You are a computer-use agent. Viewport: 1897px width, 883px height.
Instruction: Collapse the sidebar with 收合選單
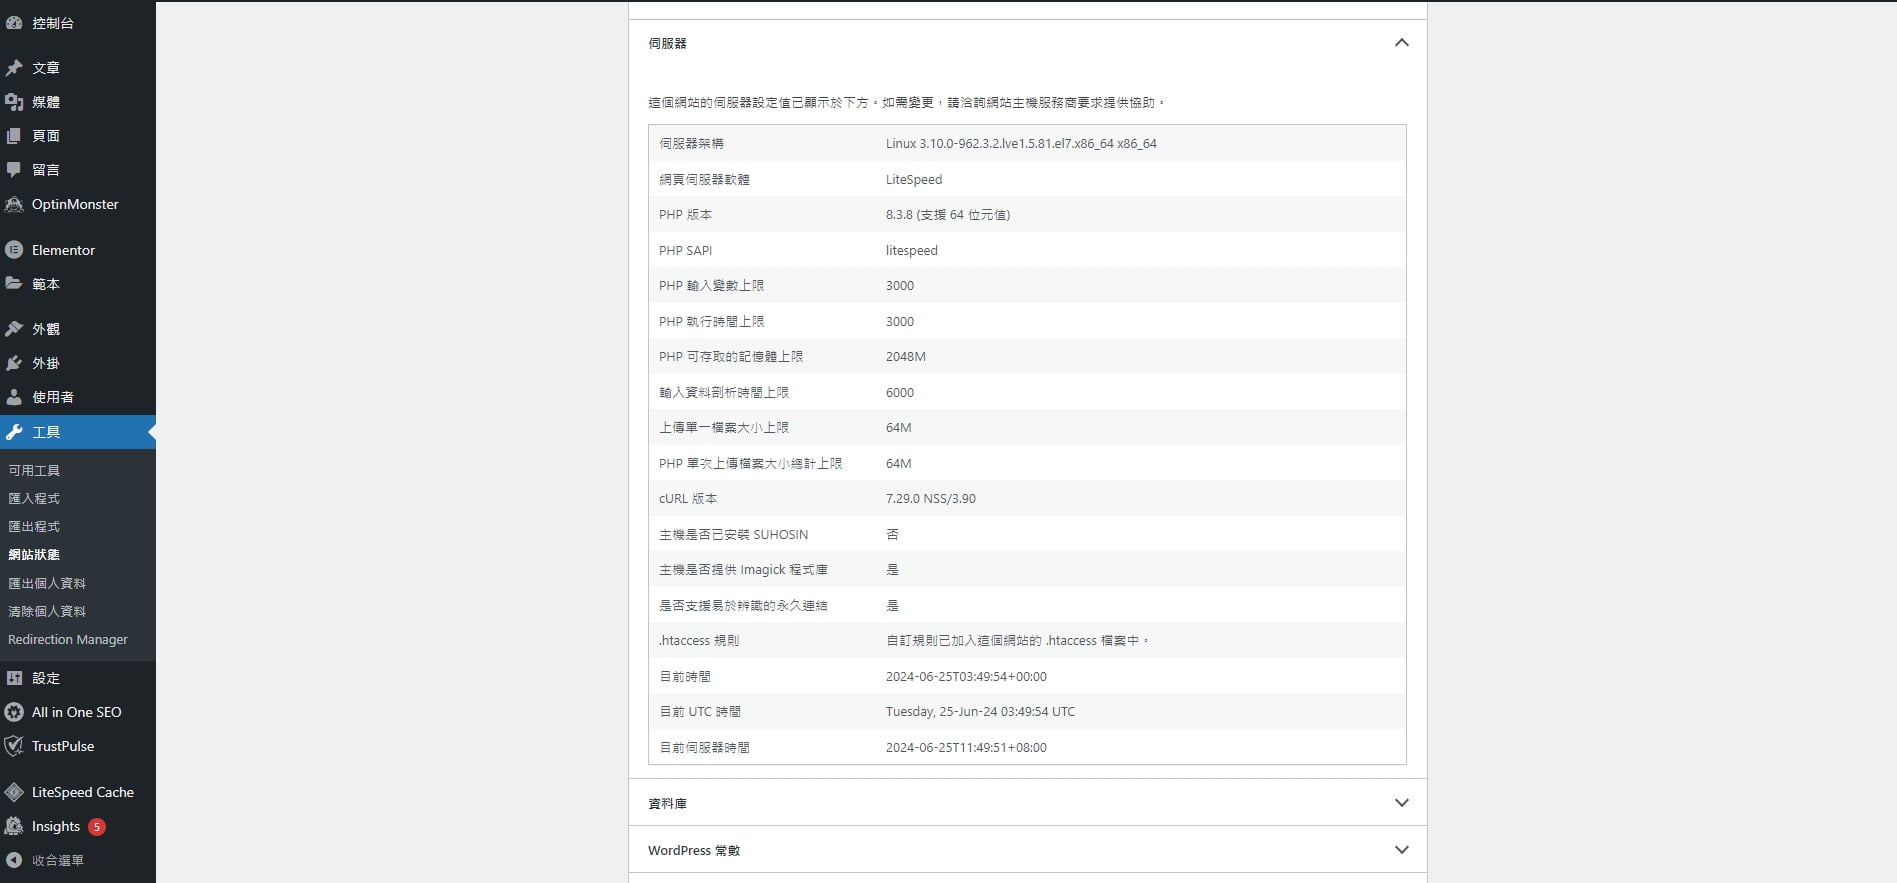[57, 860]
